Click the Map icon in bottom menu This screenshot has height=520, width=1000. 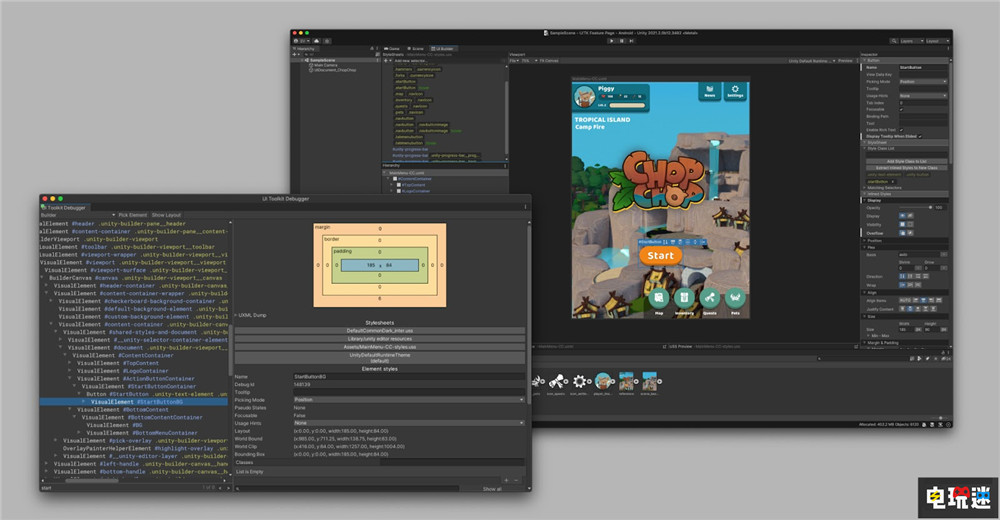pyautogui.click(x=659, y=298)
